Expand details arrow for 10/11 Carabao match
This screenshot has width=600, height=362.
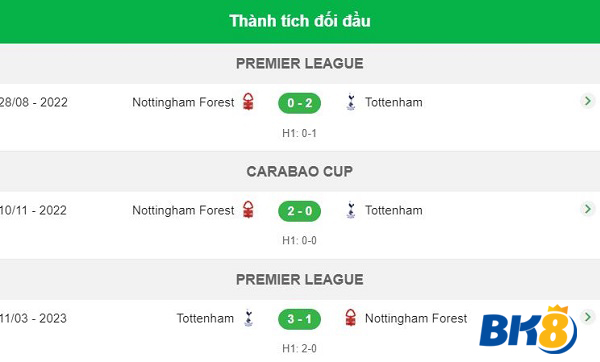(x=587, y=209)
